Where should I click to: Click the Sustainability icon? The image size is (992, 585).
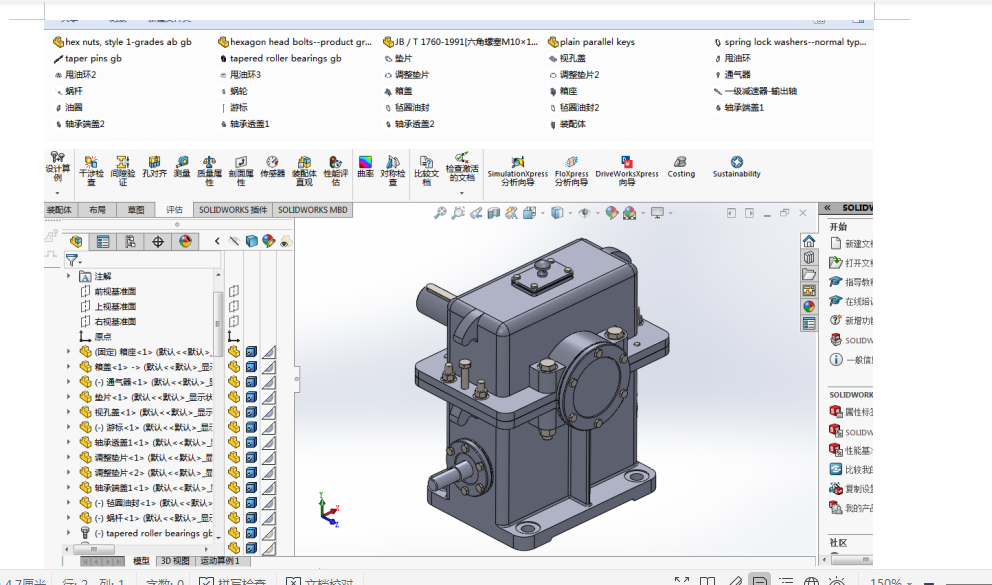pyautogui.click(x=737, y=167)
